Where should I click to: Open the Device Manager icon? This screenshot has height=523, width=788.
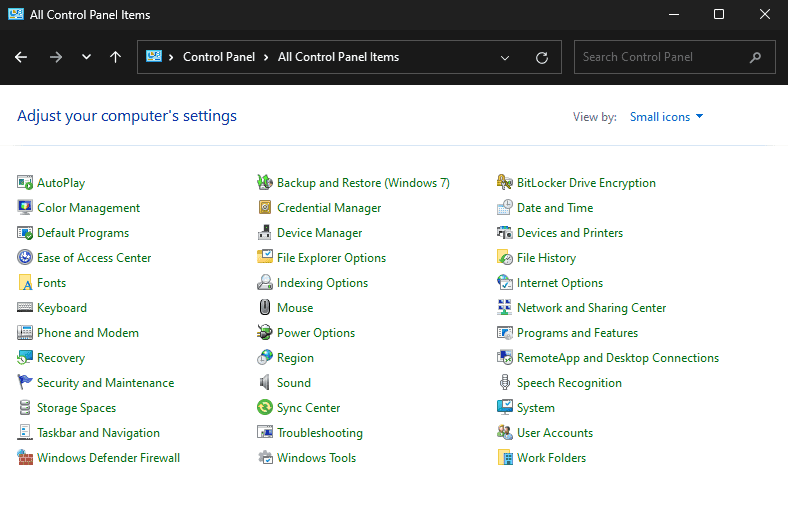point(265,233)
